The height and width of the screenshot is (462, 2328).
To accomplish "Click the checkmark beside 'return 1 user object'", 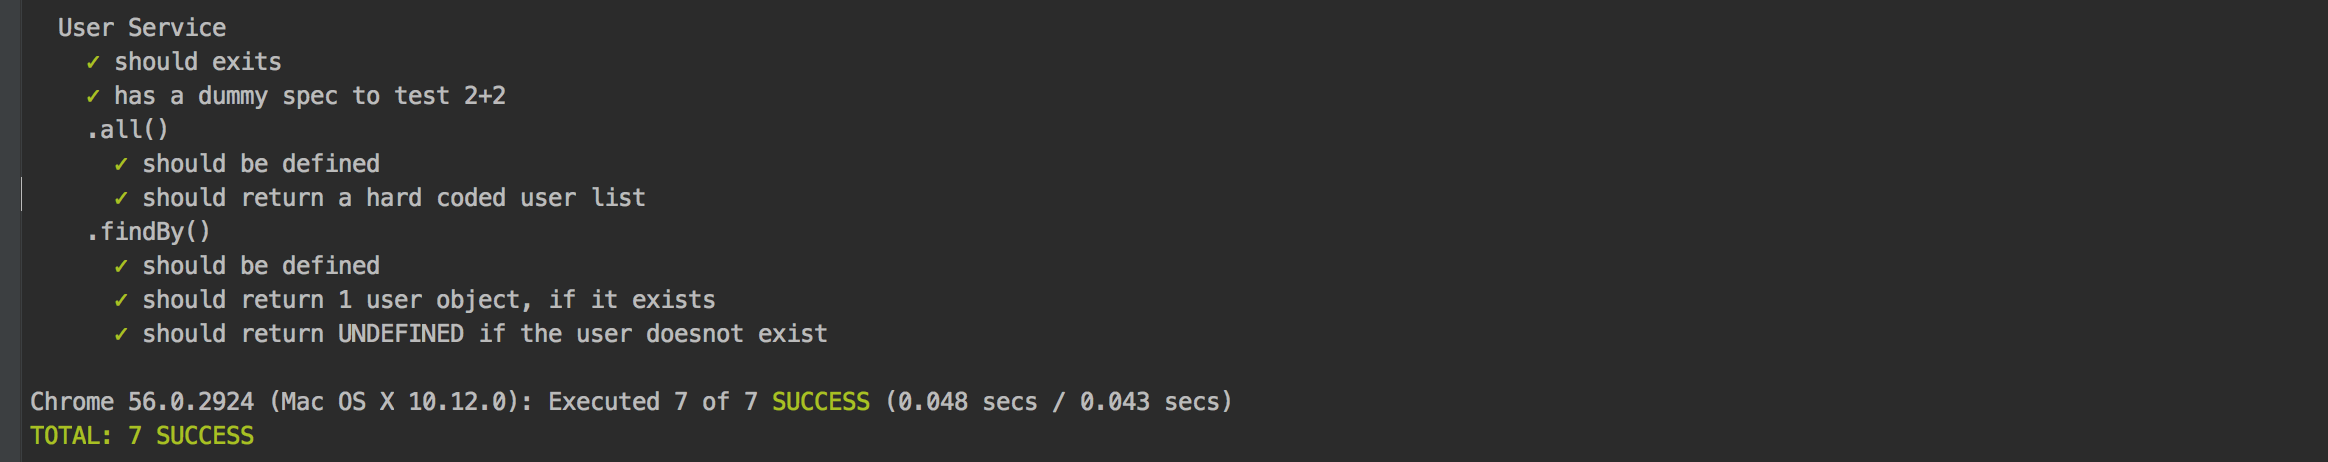I will pos(121,300).
